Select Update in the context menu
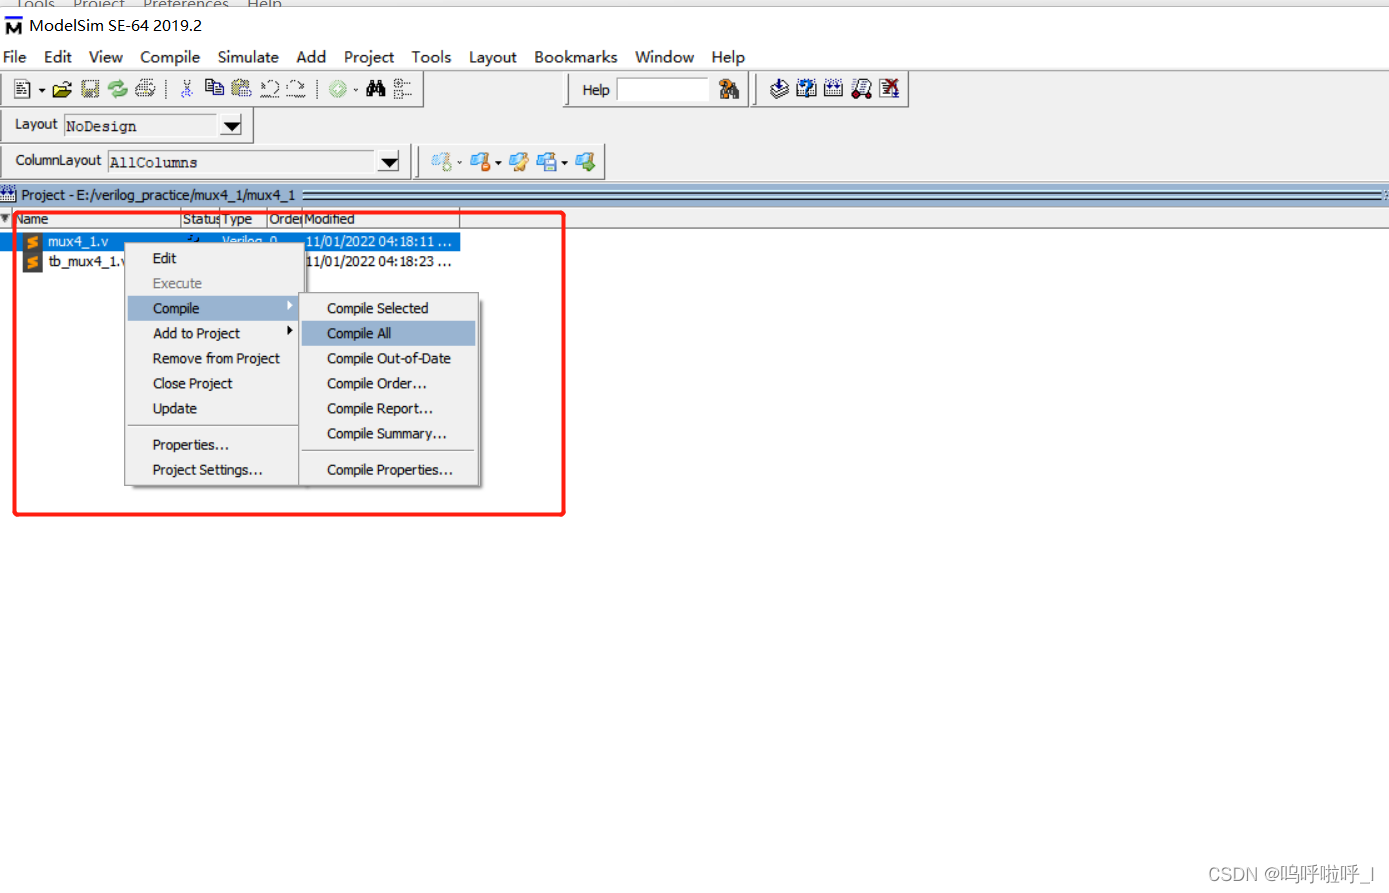This screenshot has height=893, width=1389. (212, 408)
